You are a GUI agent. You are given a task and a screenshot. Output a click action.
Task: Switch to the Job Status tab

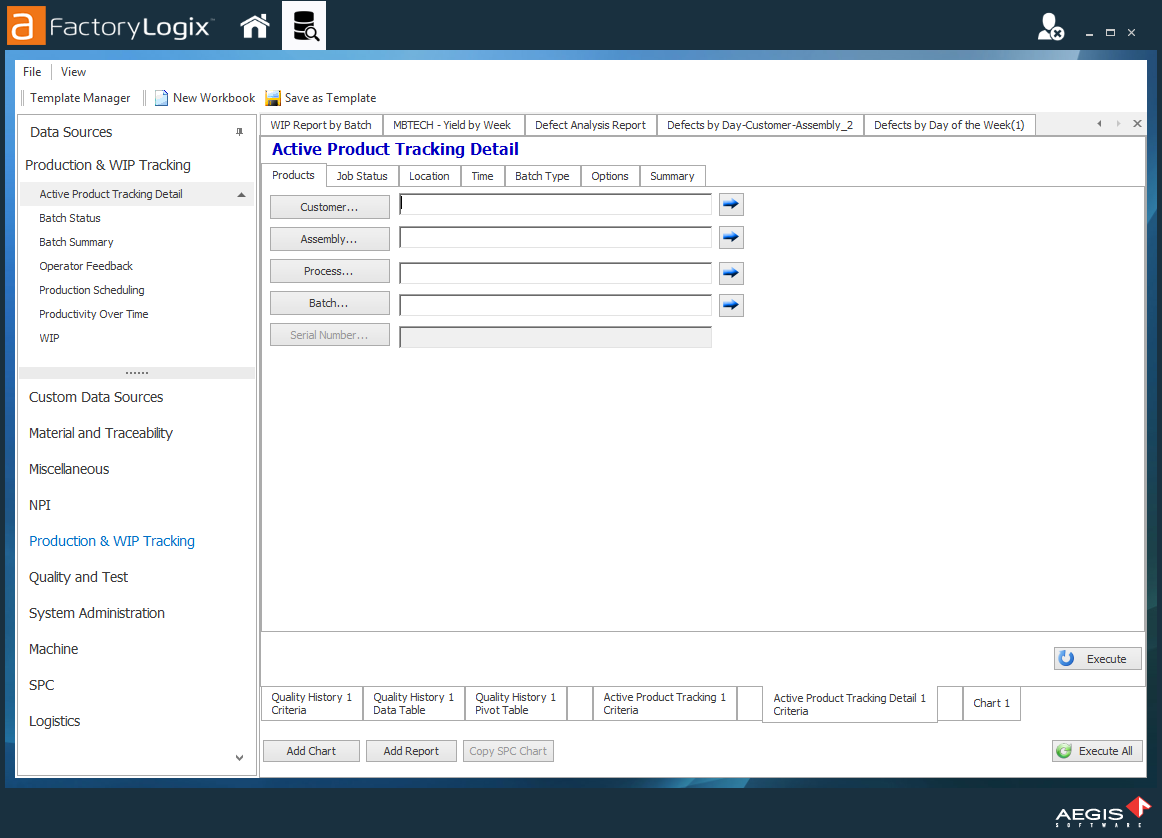pos(361,176)
